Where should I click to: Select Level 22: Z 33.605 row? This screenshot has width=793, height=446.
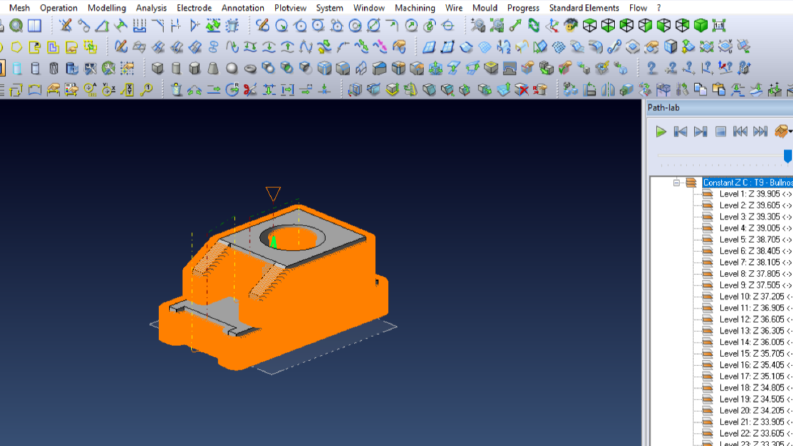756,433
